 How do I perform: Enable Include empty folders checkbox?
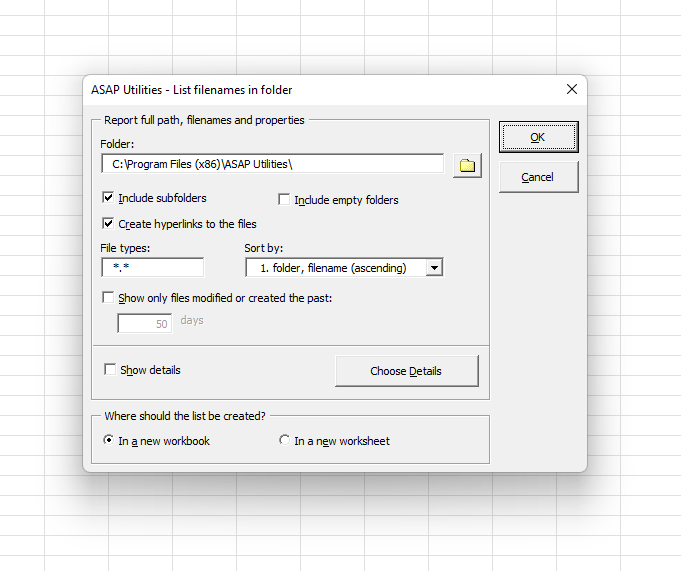284,200
